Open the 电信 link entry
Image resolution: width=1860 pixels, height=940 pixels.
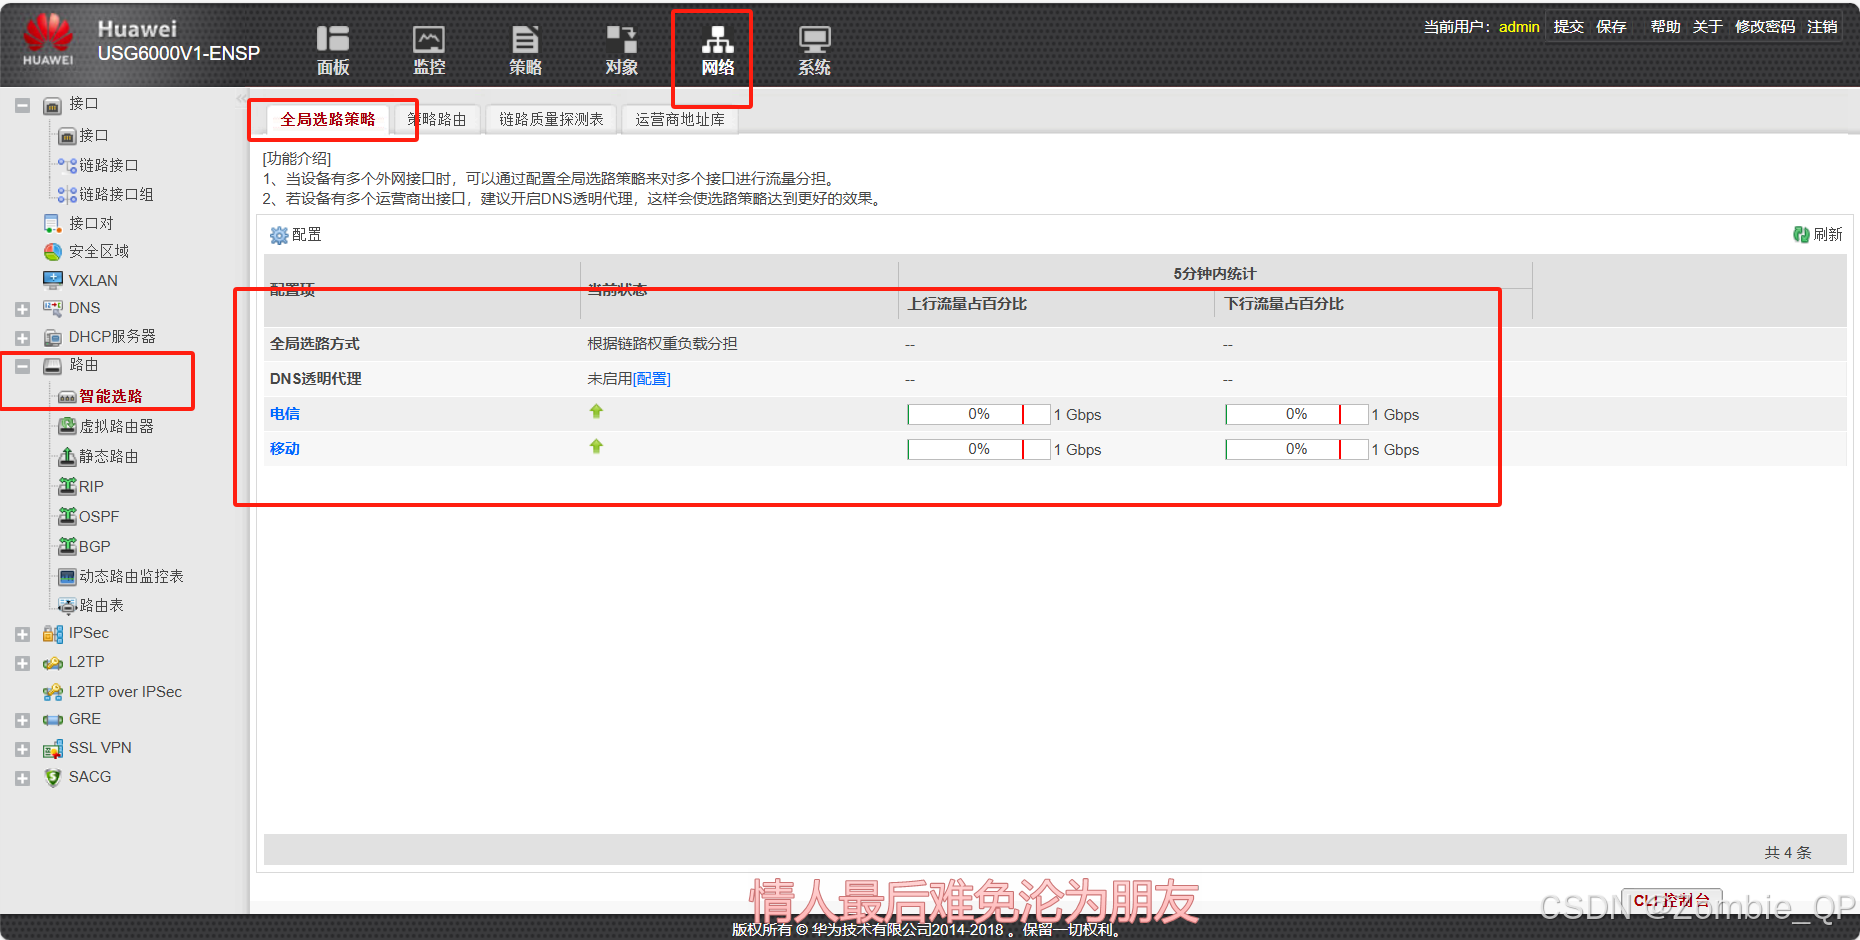pos(285,414)
